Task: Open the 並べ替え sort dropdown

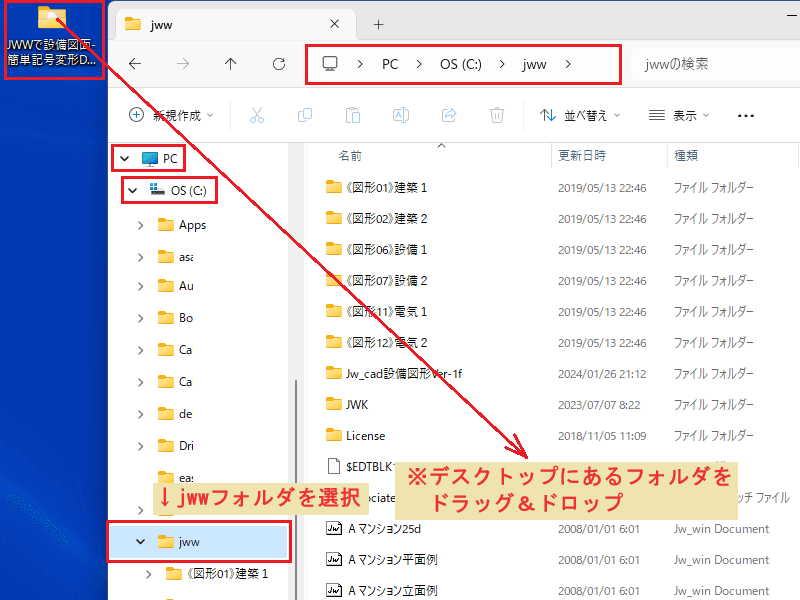Action: [x=583, y=116]
